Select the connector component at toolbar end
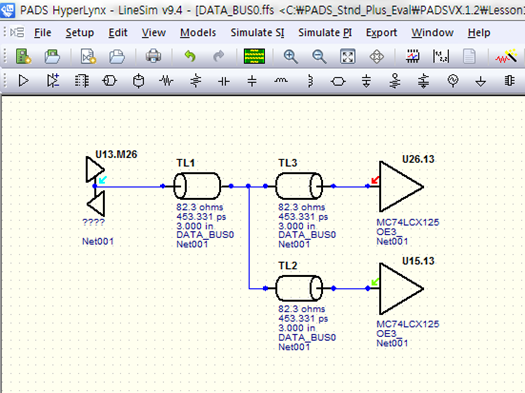Image resolution: width=525 pixels, height=393 pixels. click(509, 81)
